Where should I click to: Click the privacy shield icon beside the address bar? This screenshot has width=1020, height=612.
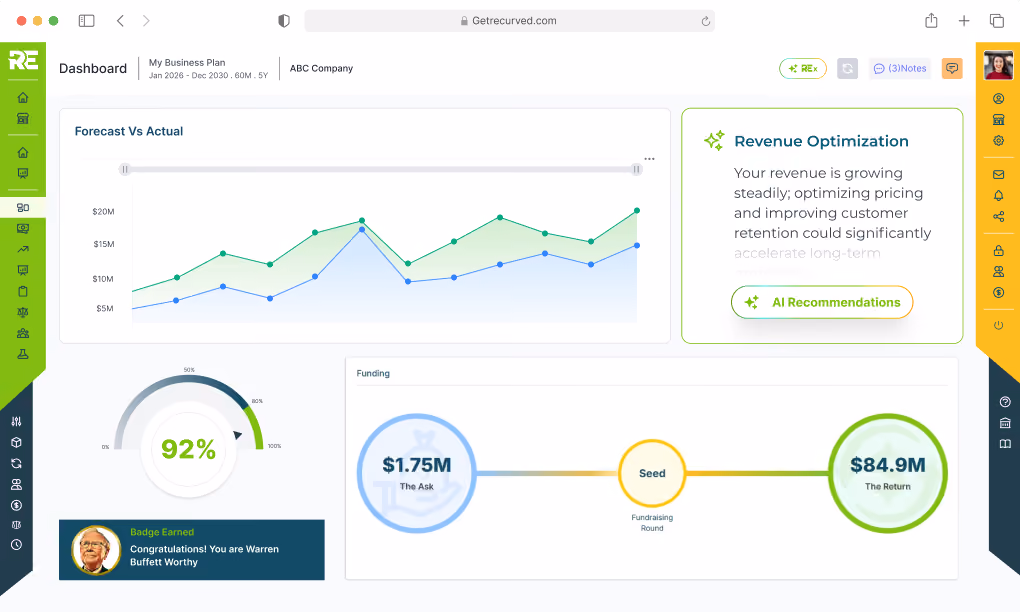coord(284,21)
